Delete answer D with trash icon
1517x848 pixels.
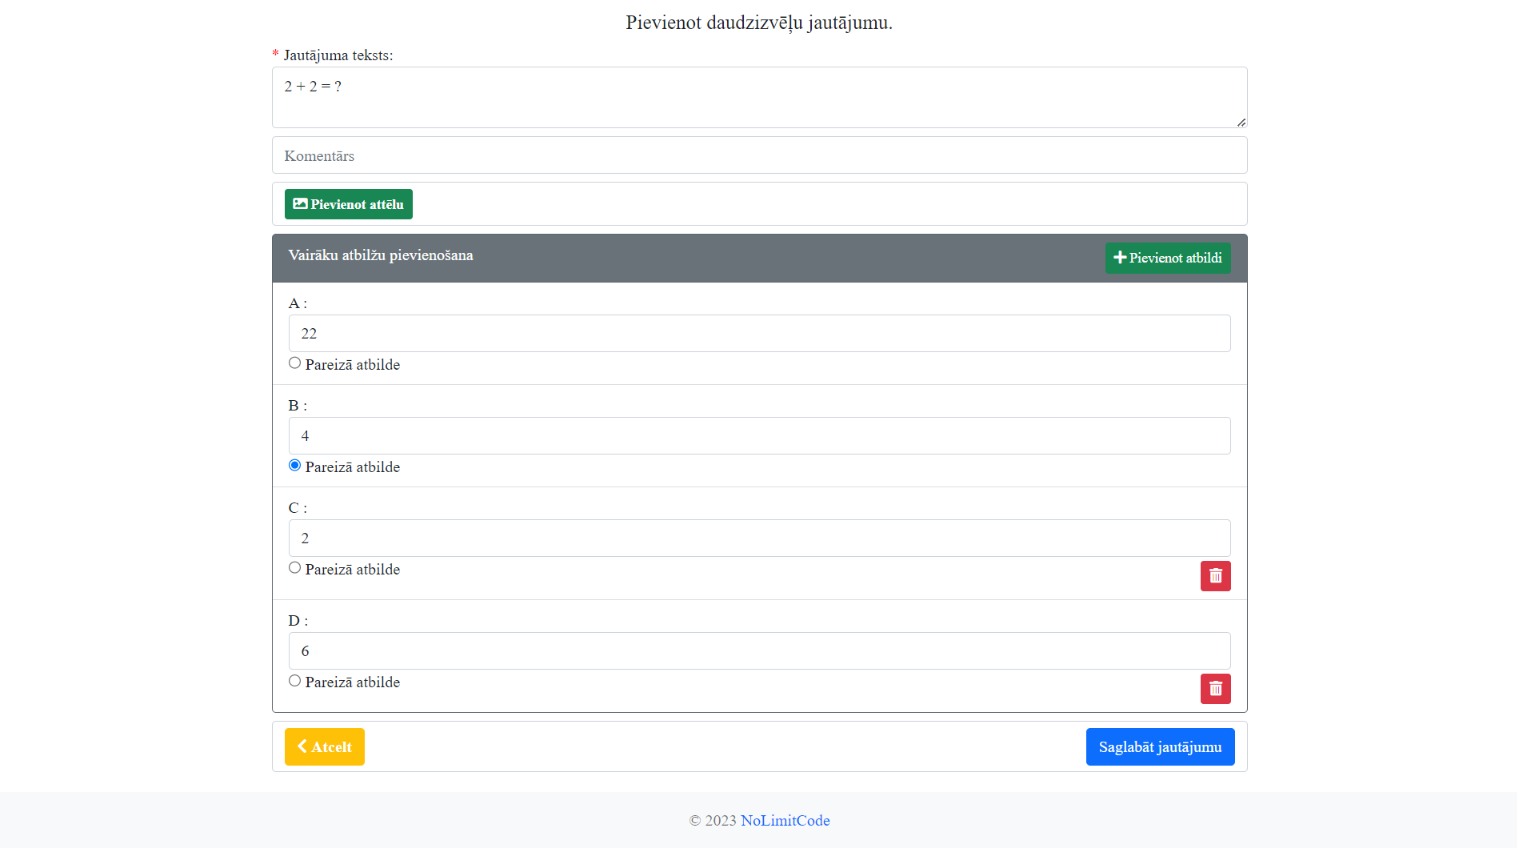[x=1215, y=689]
